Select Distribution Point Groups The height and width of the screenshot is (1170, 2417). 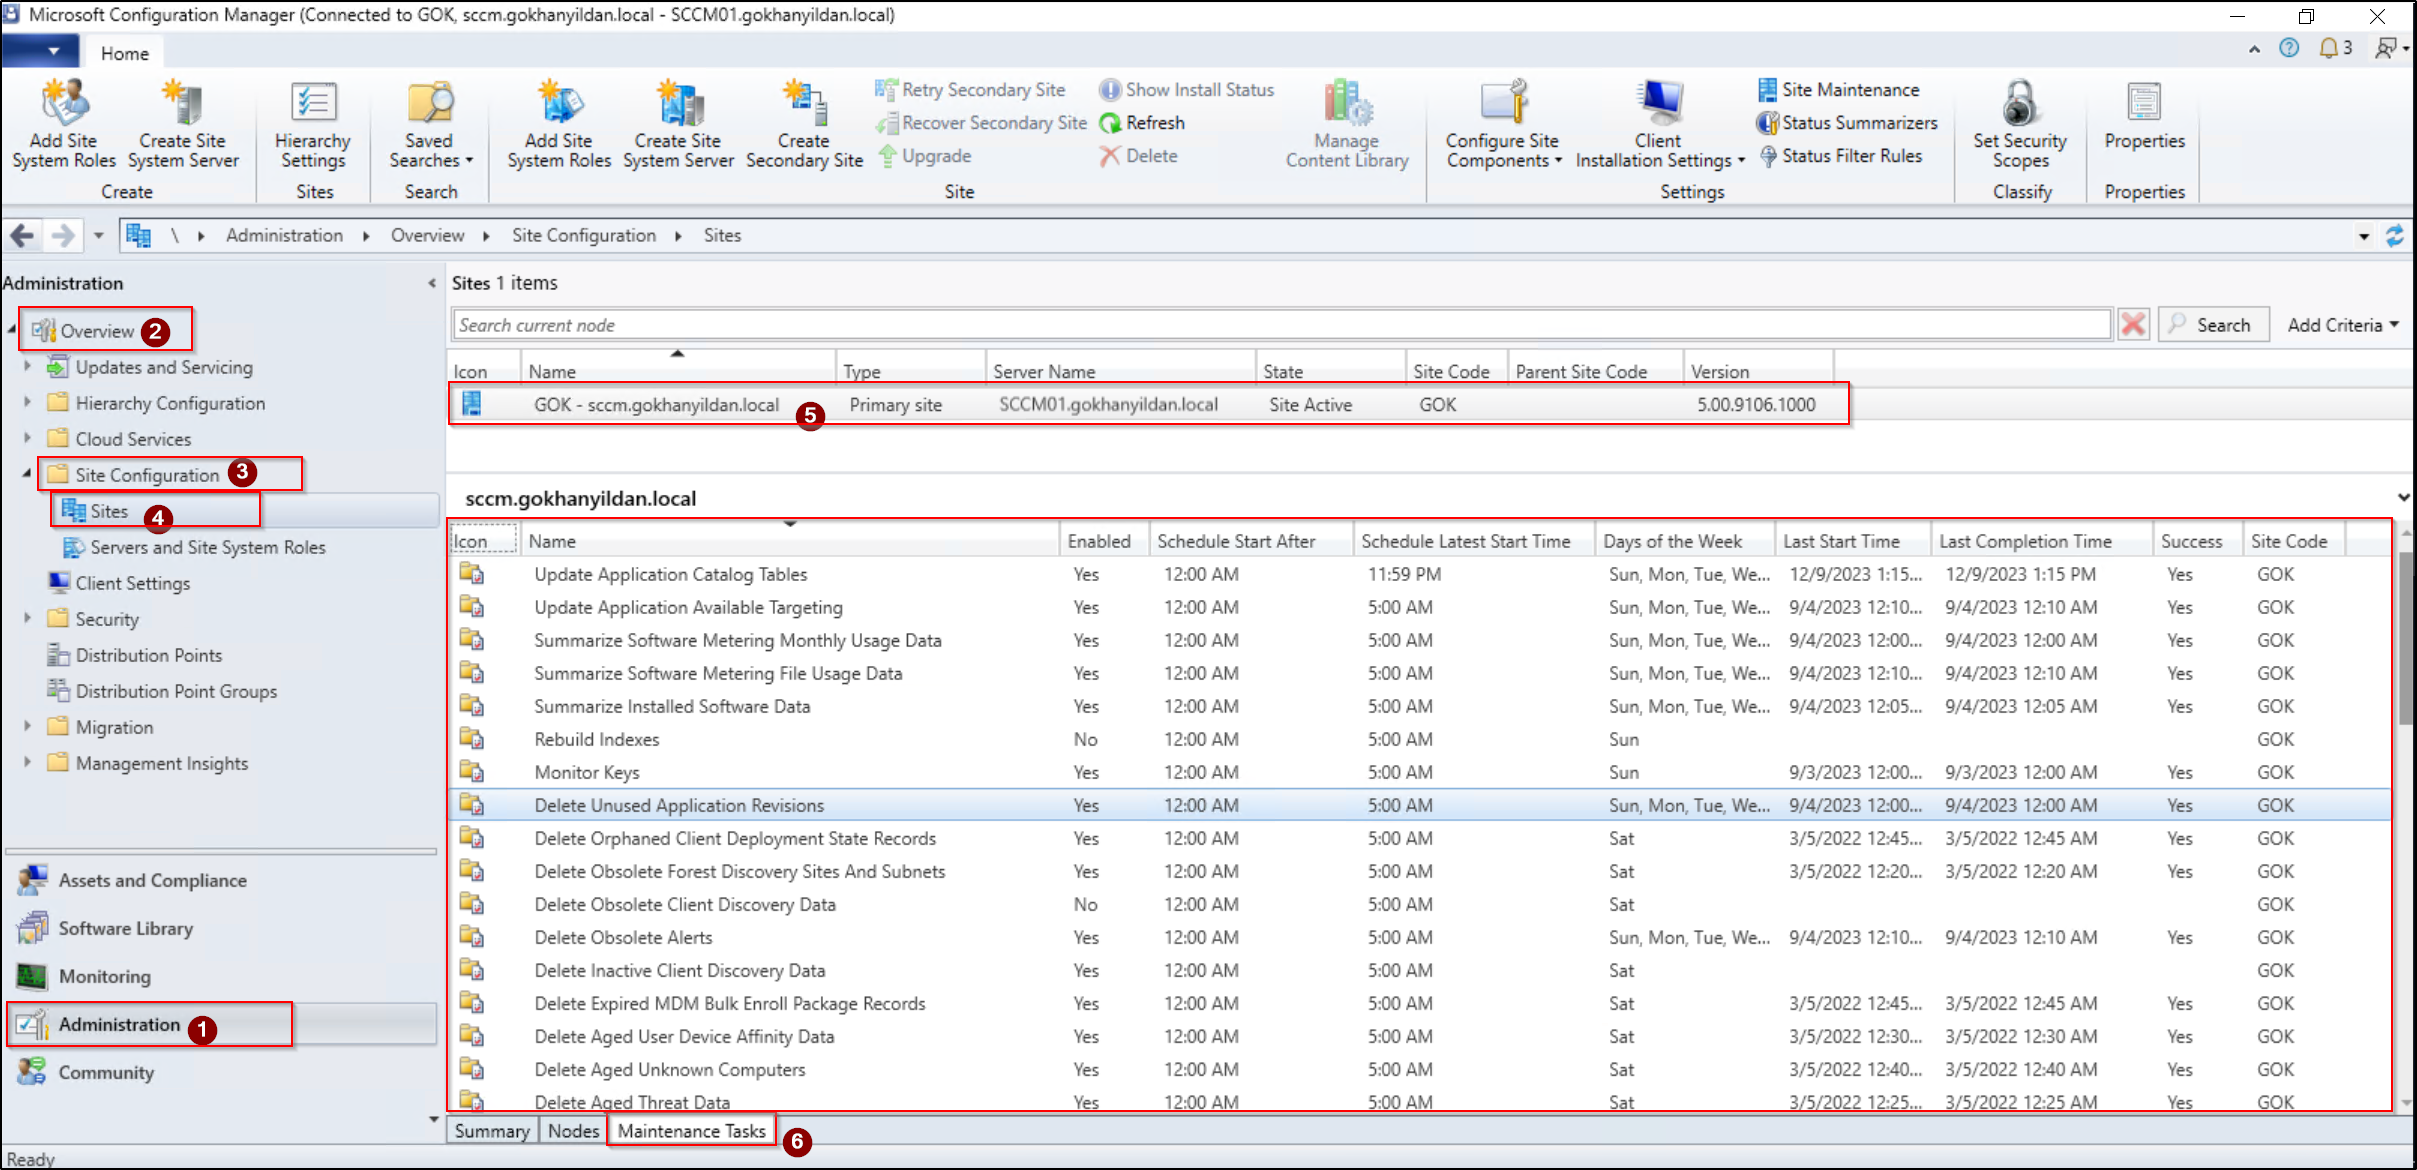point(176,691)
